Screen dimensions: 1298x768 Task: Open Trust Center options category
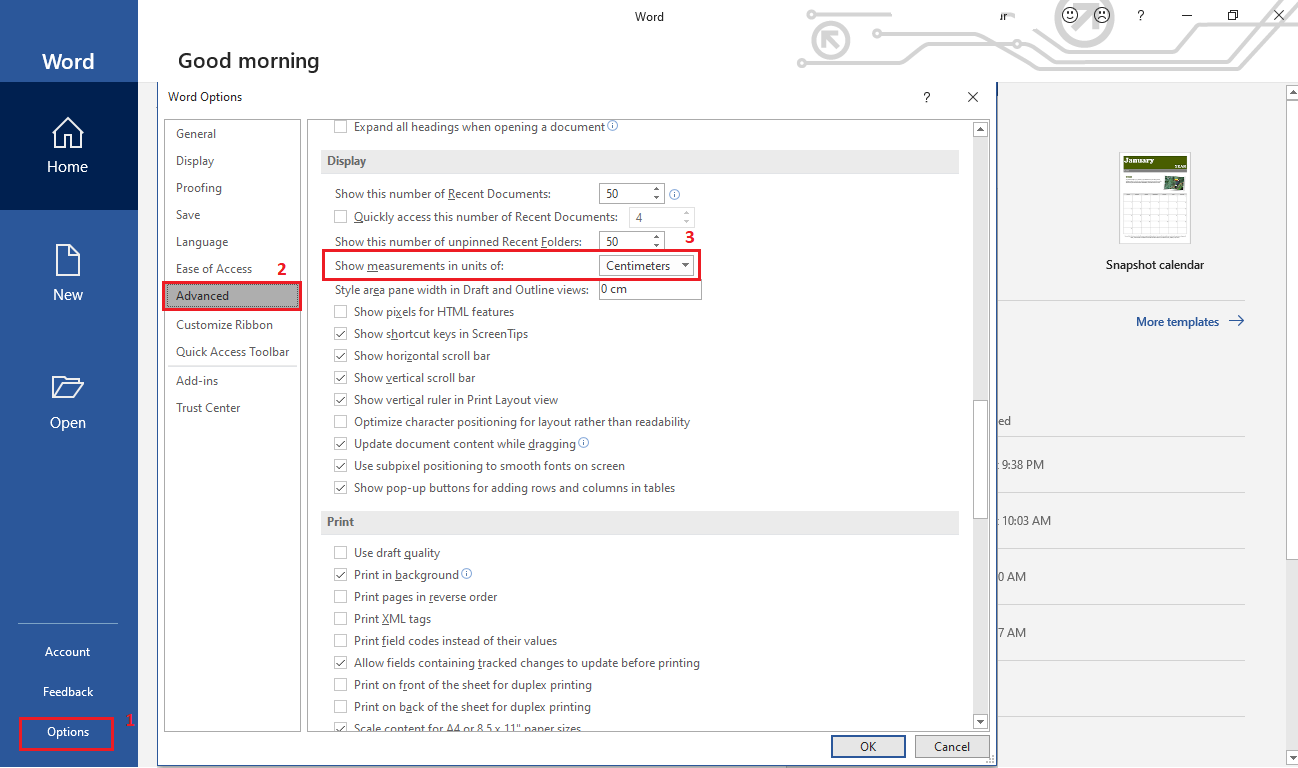point(232,408)
